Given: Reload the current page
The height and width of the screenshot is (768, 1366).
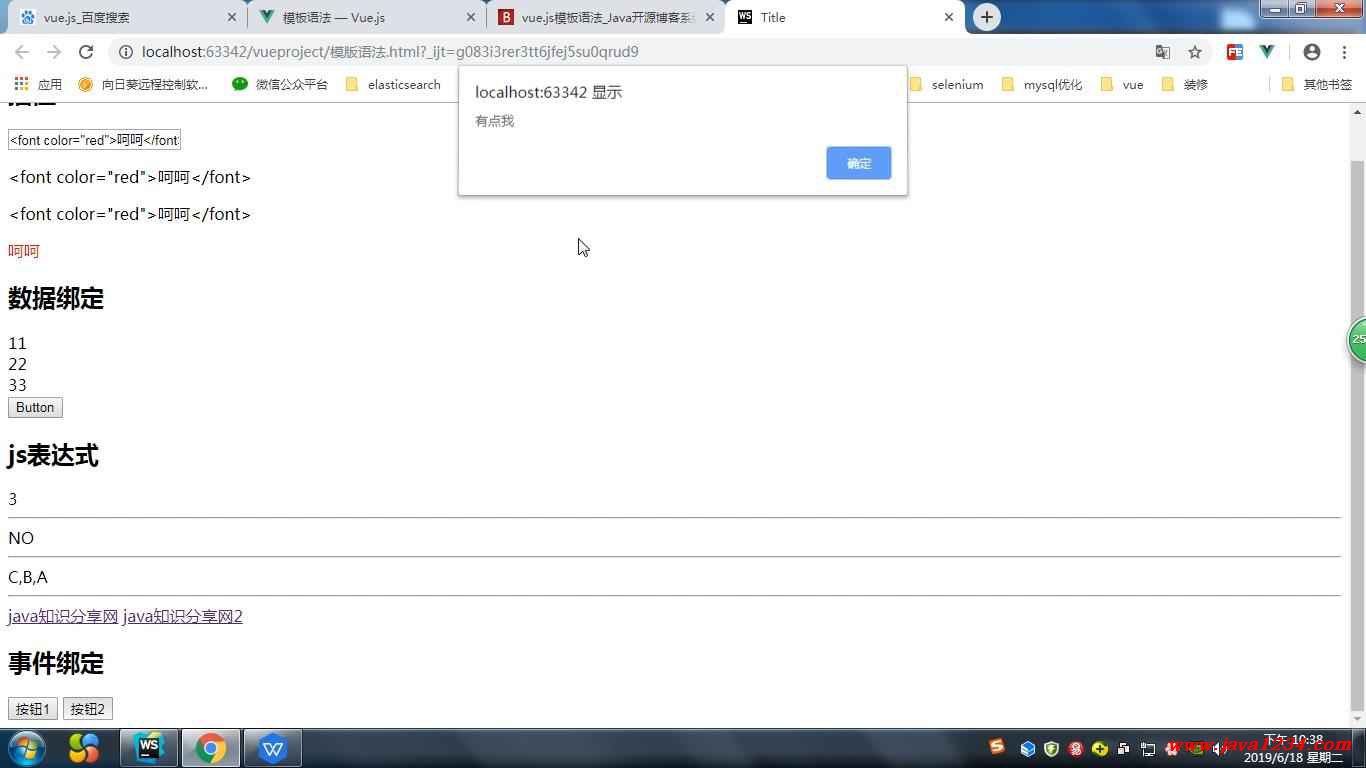Looking at the screenshot, I should (86, 52).
